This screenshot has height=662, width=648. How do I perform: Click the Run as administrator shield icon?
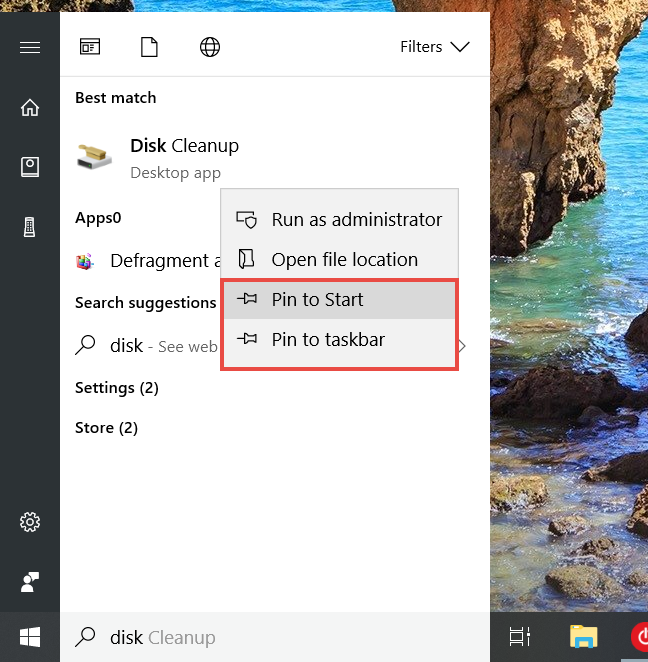click(x=247, y=220)
